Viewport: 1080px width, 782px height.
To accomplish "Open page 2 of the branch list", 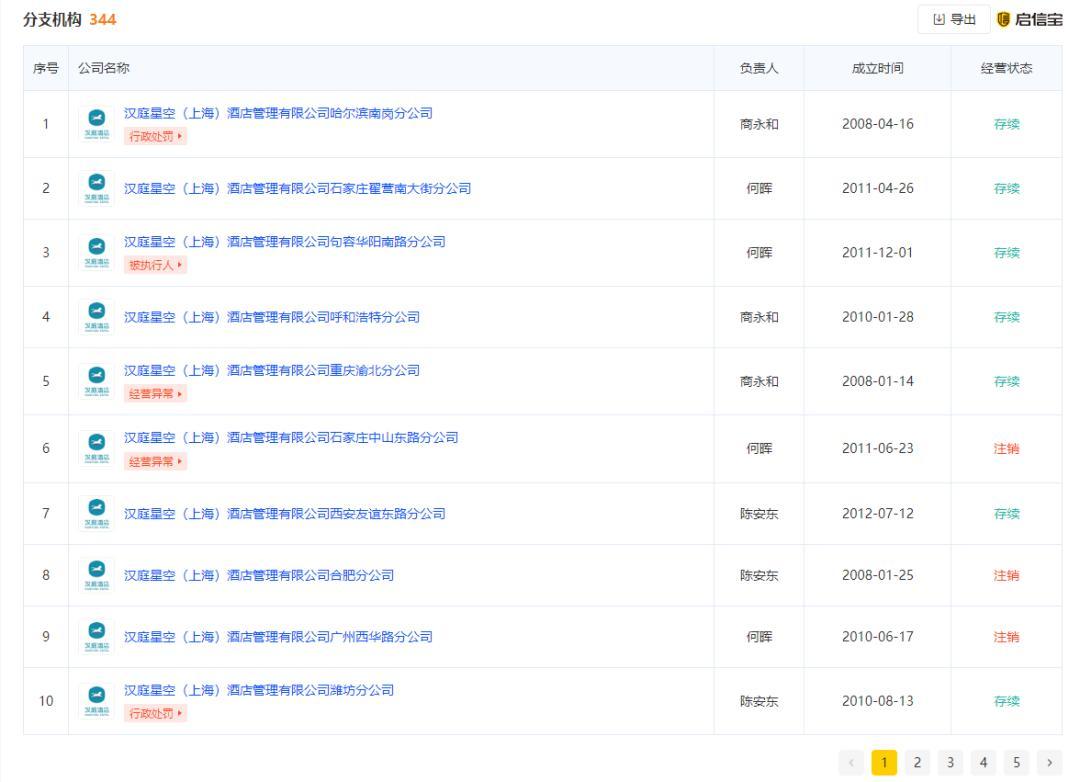I will tap(917, 762).
